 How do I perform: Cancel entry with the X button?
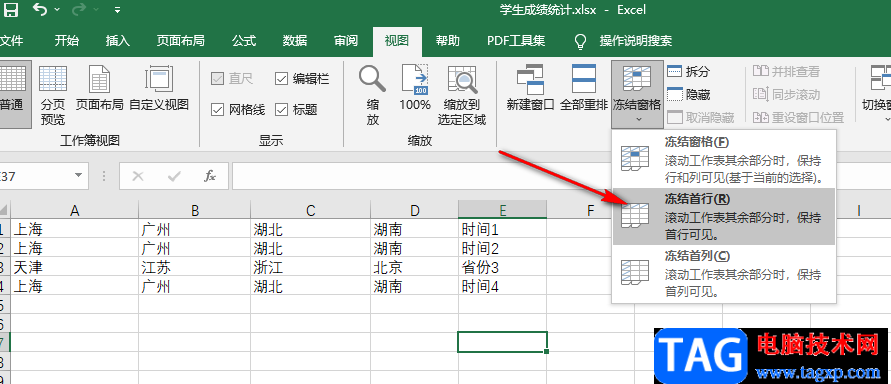click(138, 176)
